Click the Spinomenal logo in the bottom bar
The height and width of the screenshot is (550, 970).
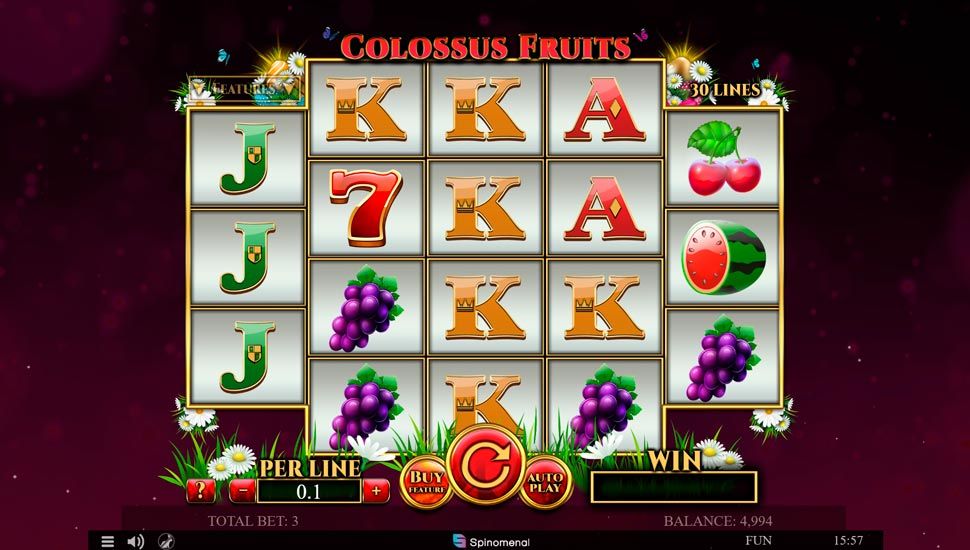coord(491,541)
